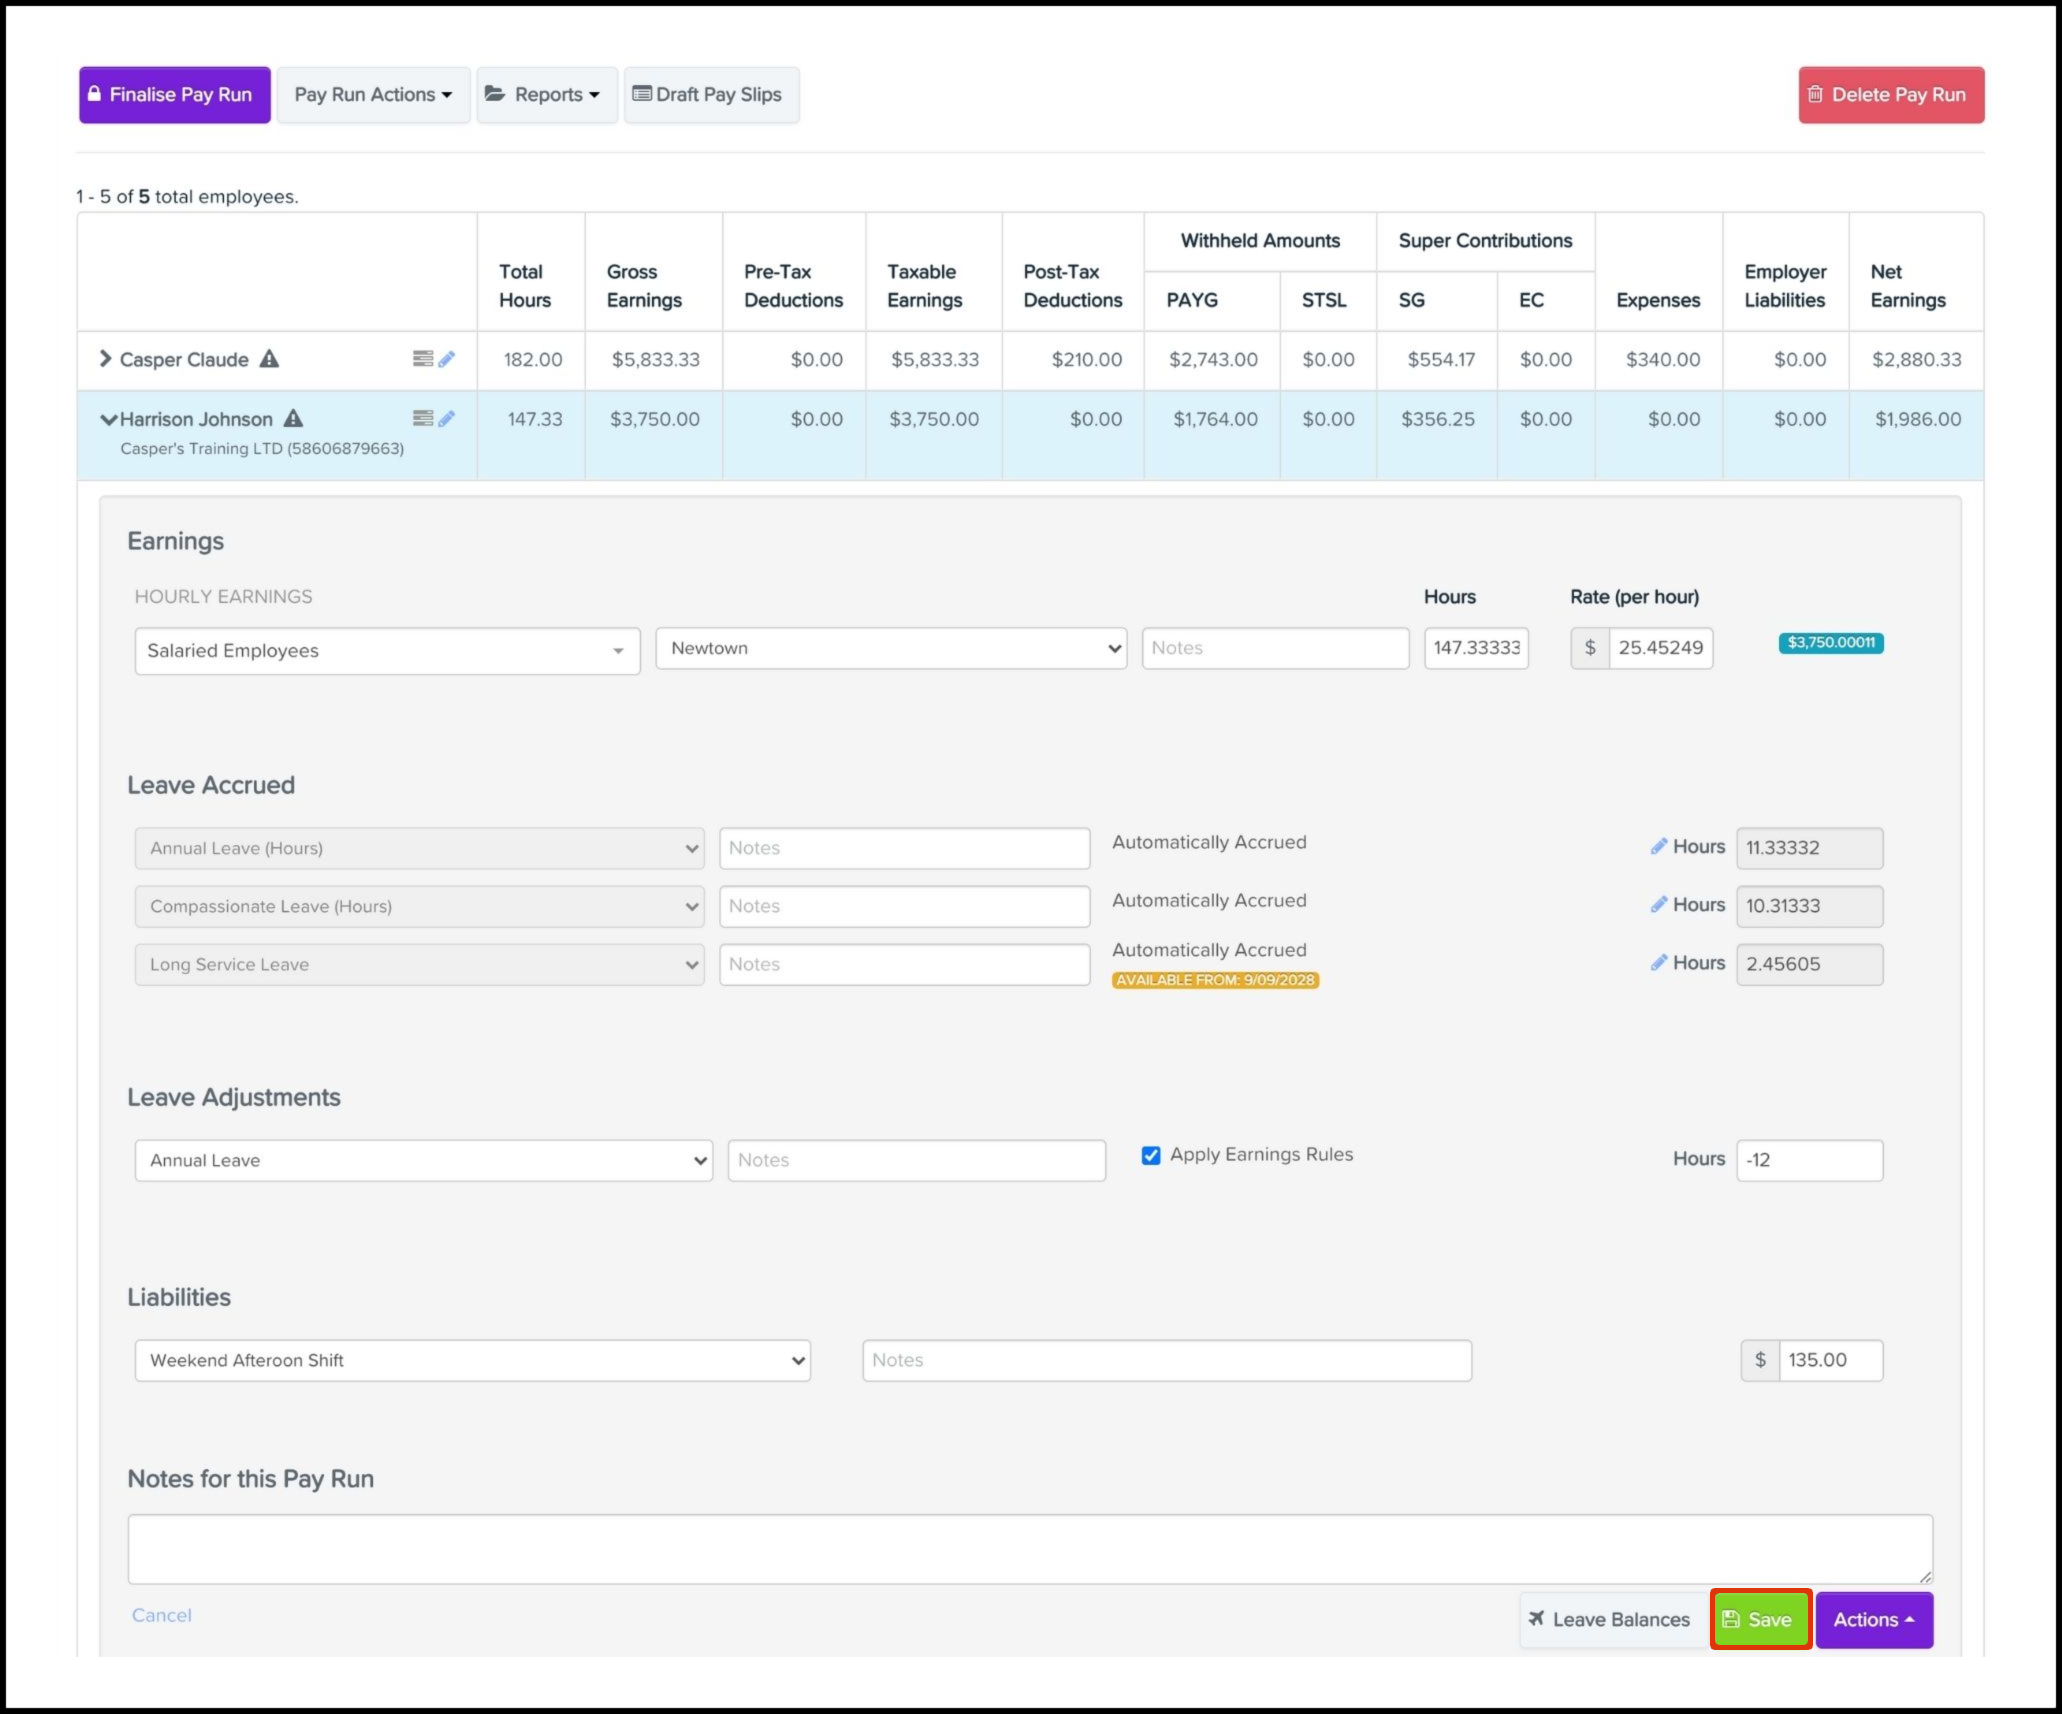Screen dimensions: 2062x1714
Task: Click pencil icon beside Long Service Leave hours
Action: tap(1658, 962)
